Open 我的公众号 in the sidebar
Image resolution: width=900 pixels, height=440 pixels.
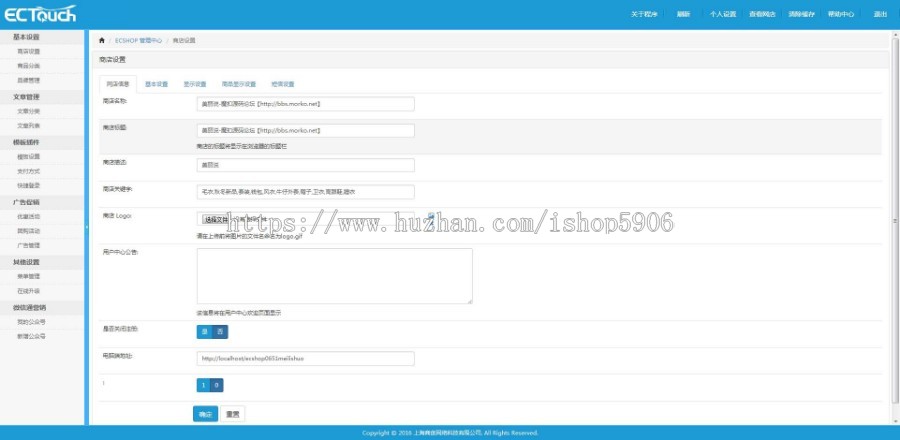pos(32,322)
